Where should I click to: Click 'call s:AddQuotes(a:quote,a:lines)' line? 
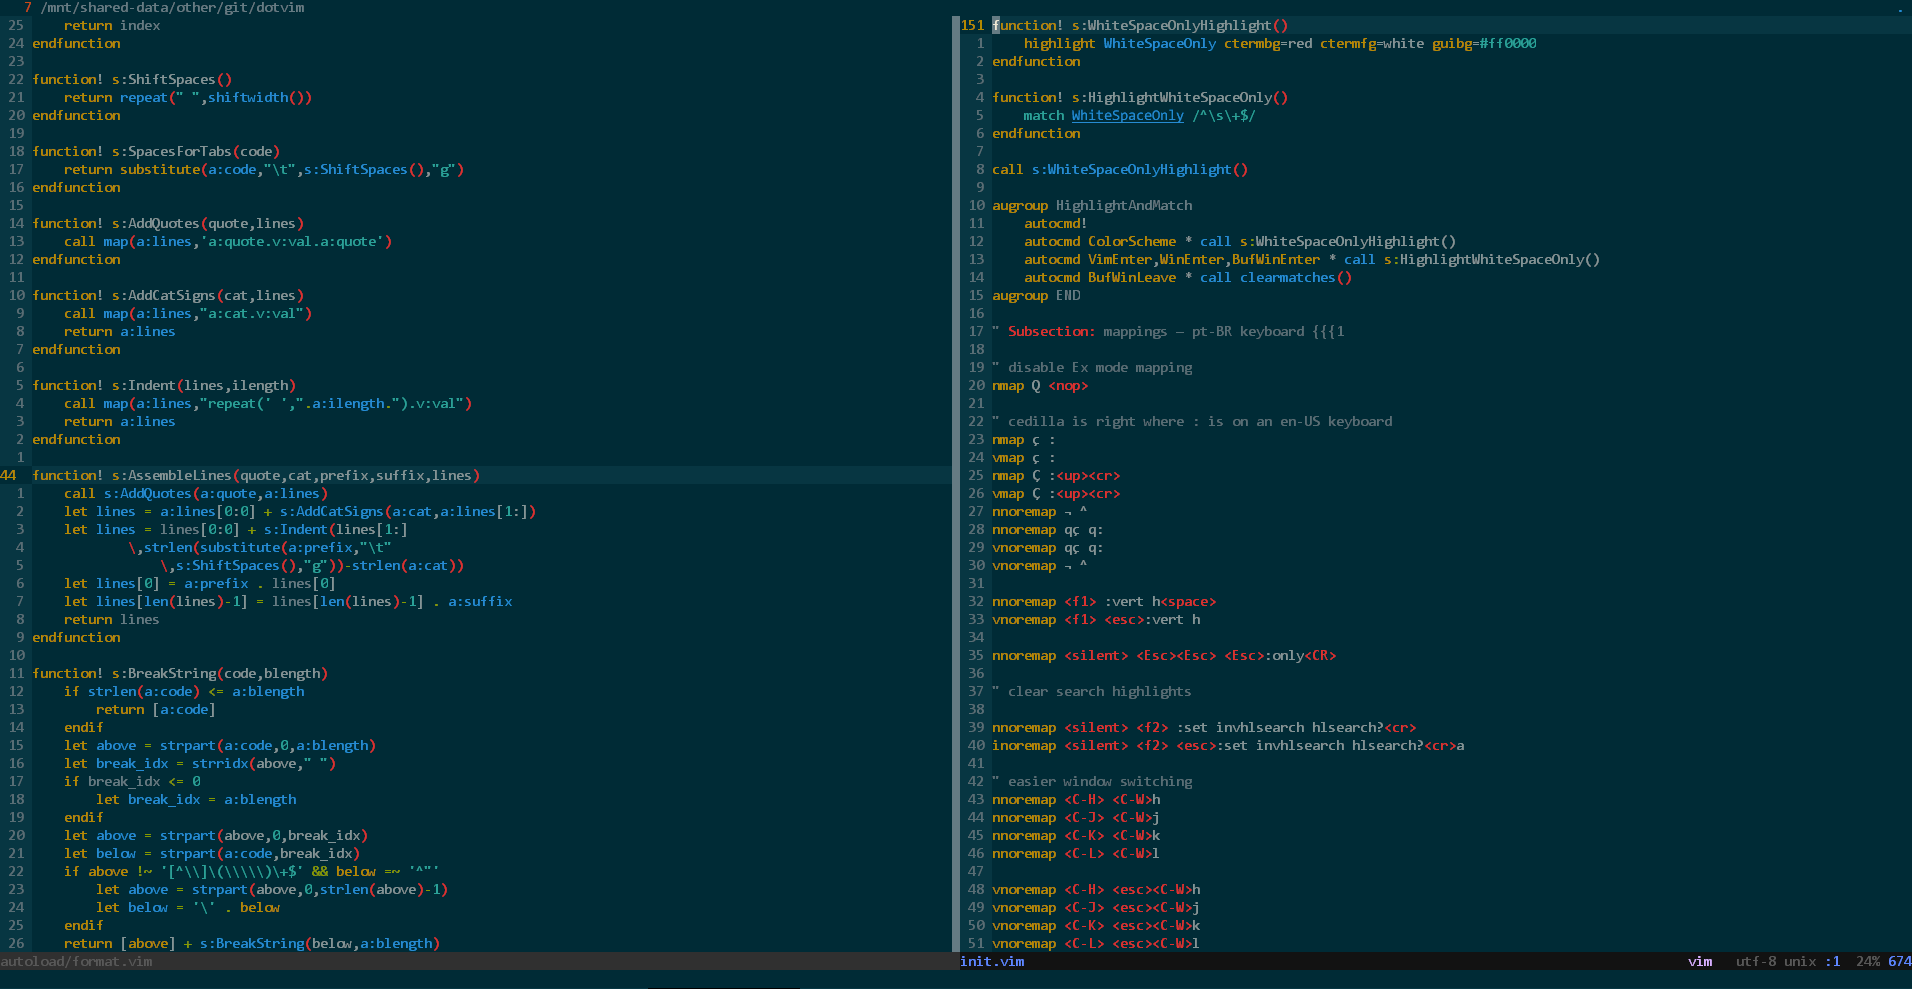tap(196, 493)
